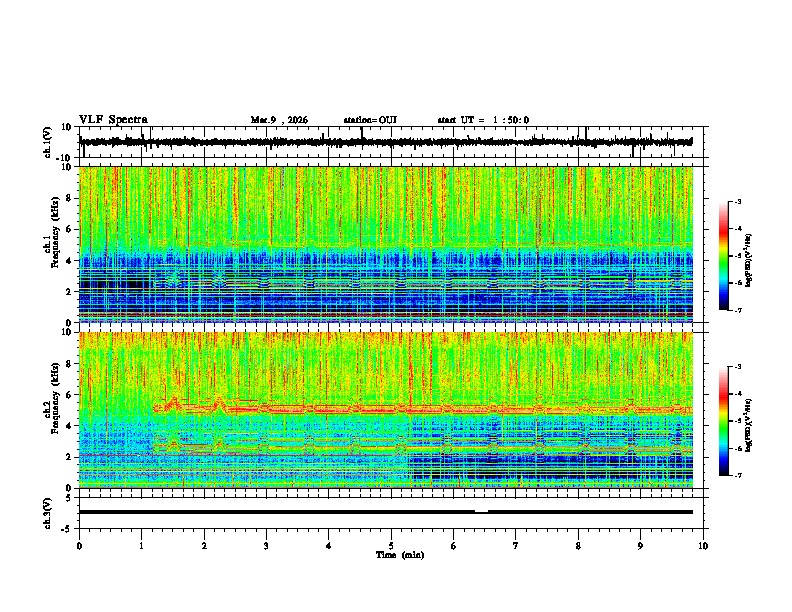Click time axis tick label '5'
792x612 pixels.
point(391,546)
